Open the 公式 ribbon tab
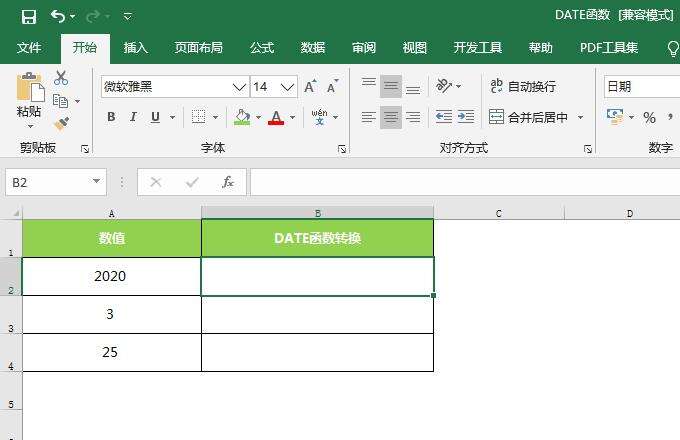 (262, 47)
